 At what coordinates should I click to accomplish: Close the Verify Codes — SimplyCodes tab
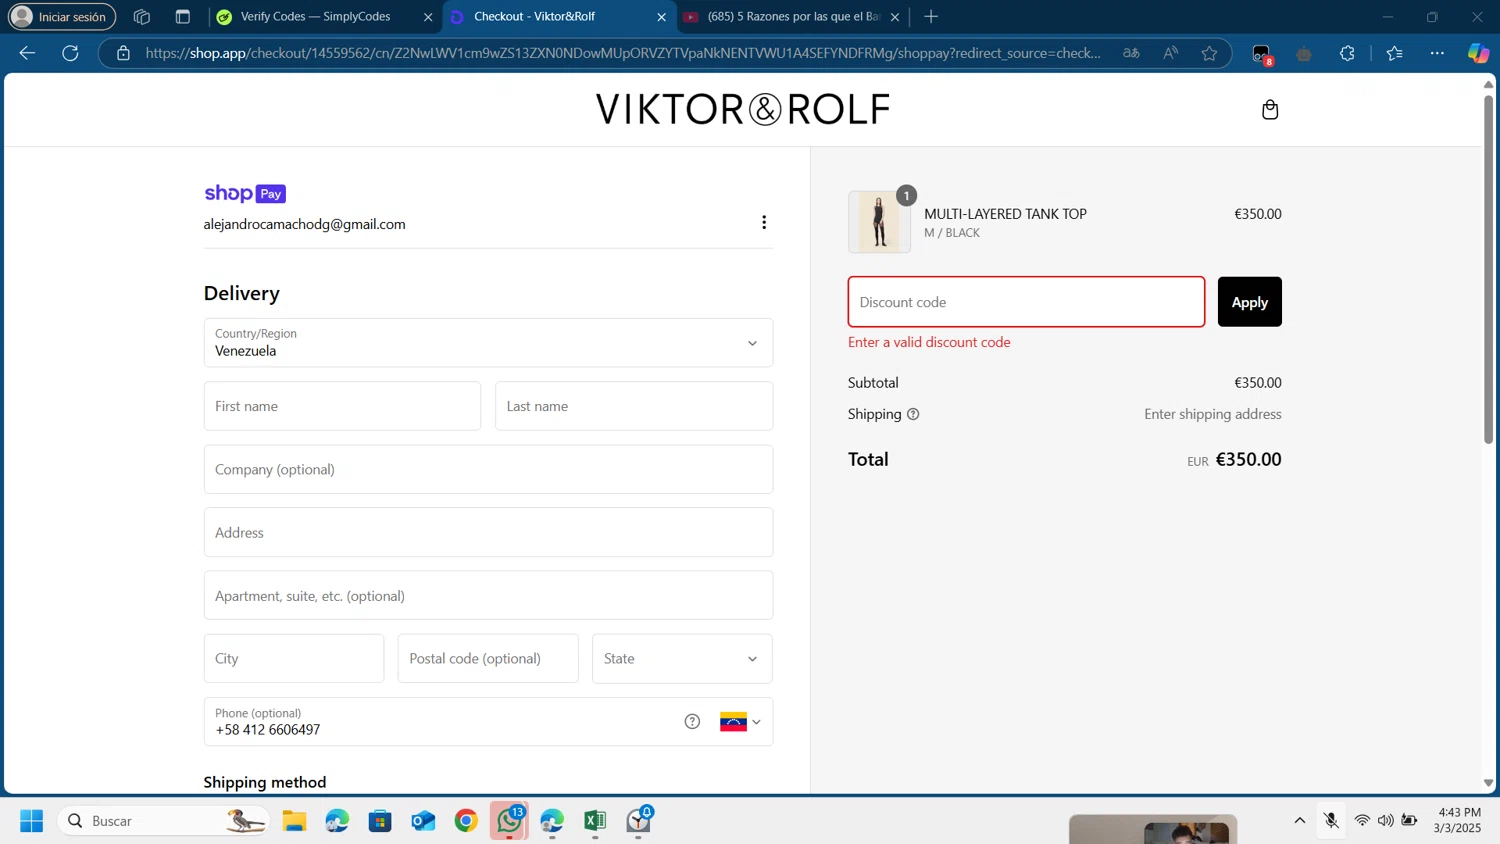428,17
